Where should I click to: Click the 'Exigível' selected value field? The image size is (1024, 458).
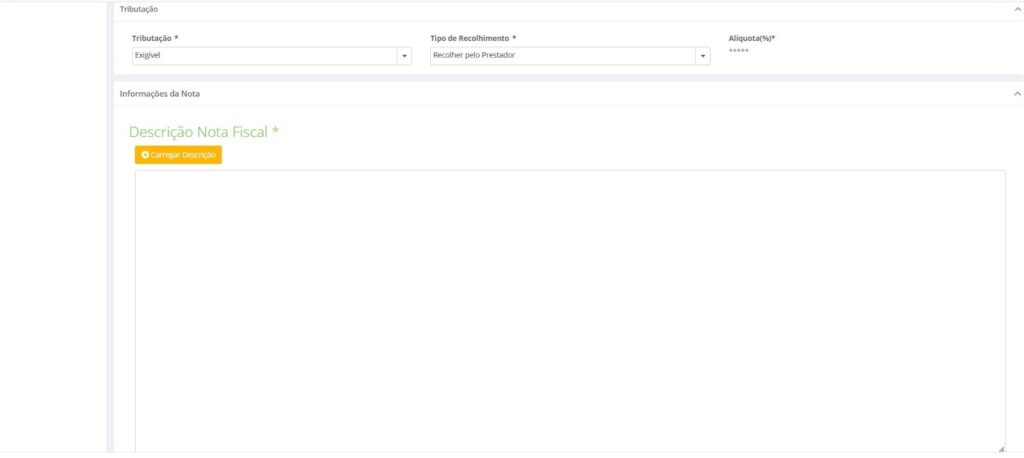point(264,56)
